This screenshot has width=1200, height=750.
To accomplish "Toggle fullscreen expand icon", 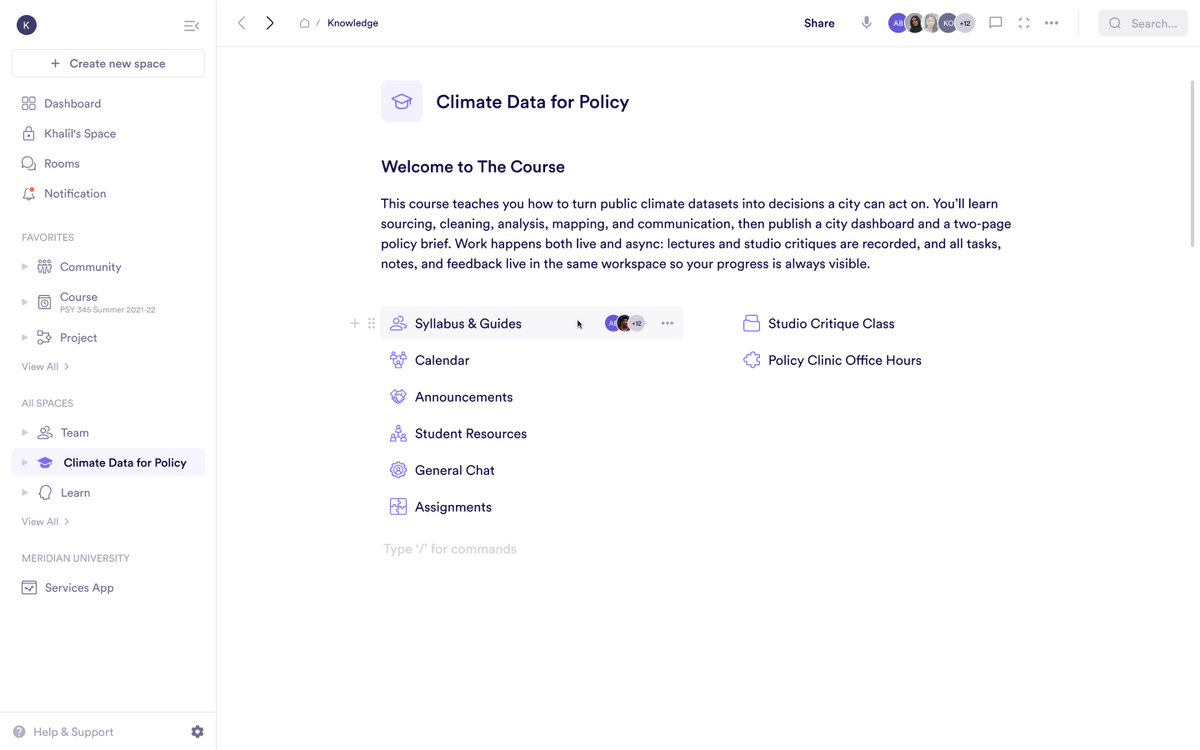I will tap(1024, 23).
